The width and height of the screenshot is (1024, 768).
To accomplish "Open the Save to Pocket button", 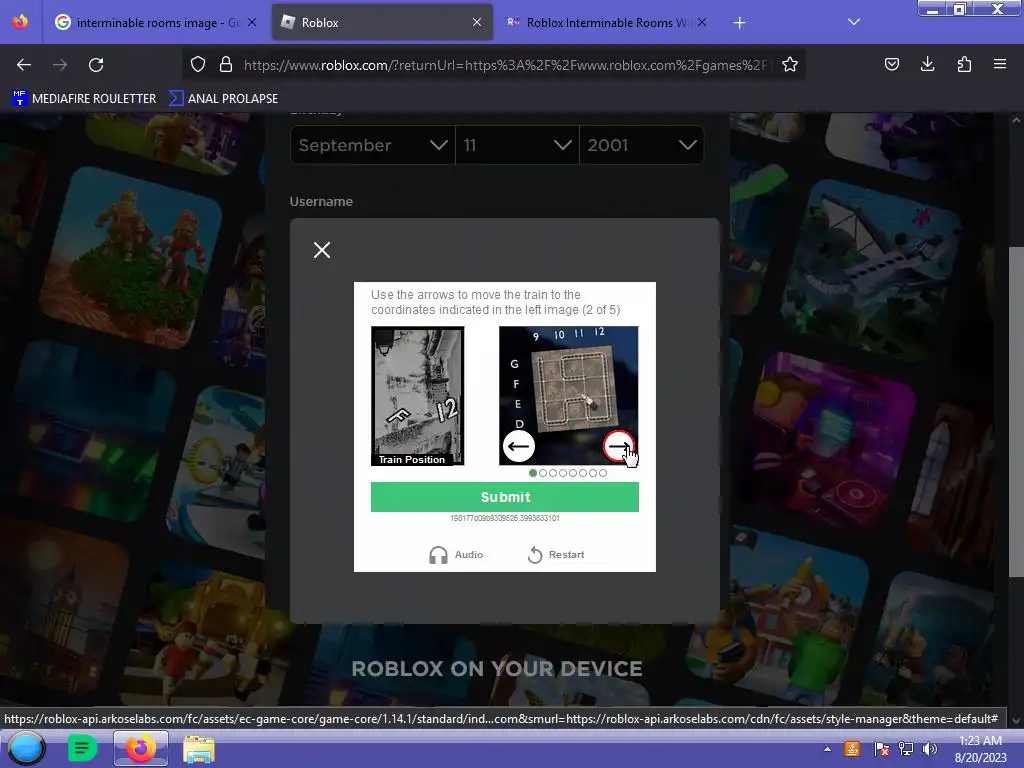I will (x=891, y=64).
